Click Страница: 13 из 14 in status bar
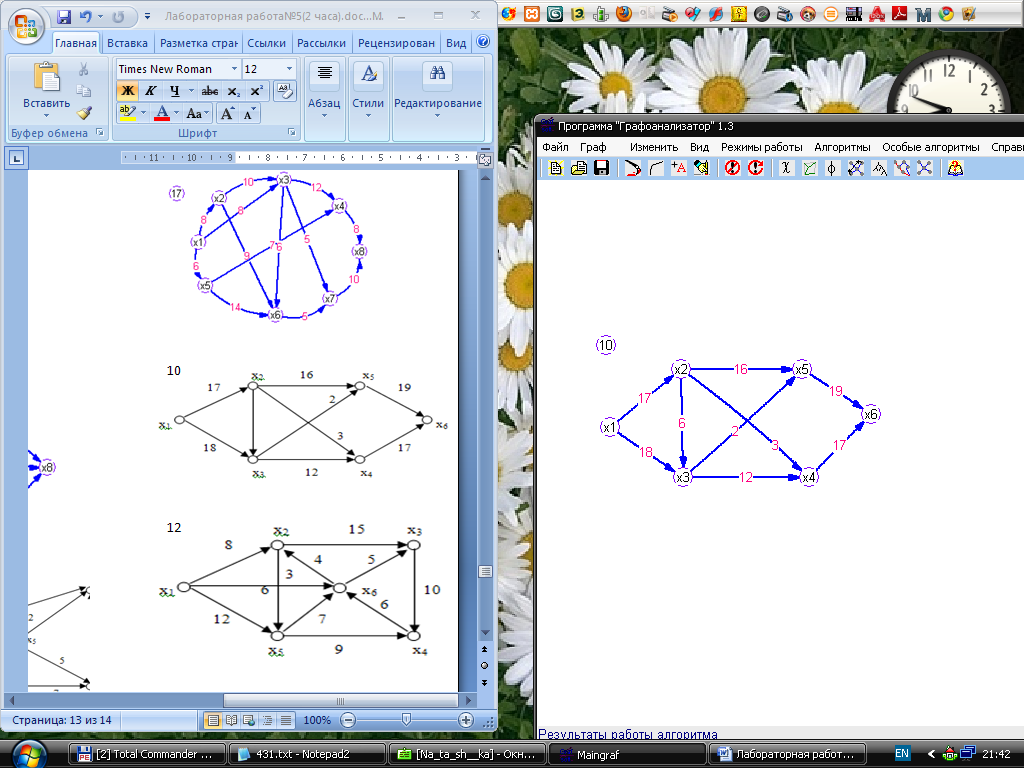Screen dimensions: 1024x768 [x=62, y=720]
